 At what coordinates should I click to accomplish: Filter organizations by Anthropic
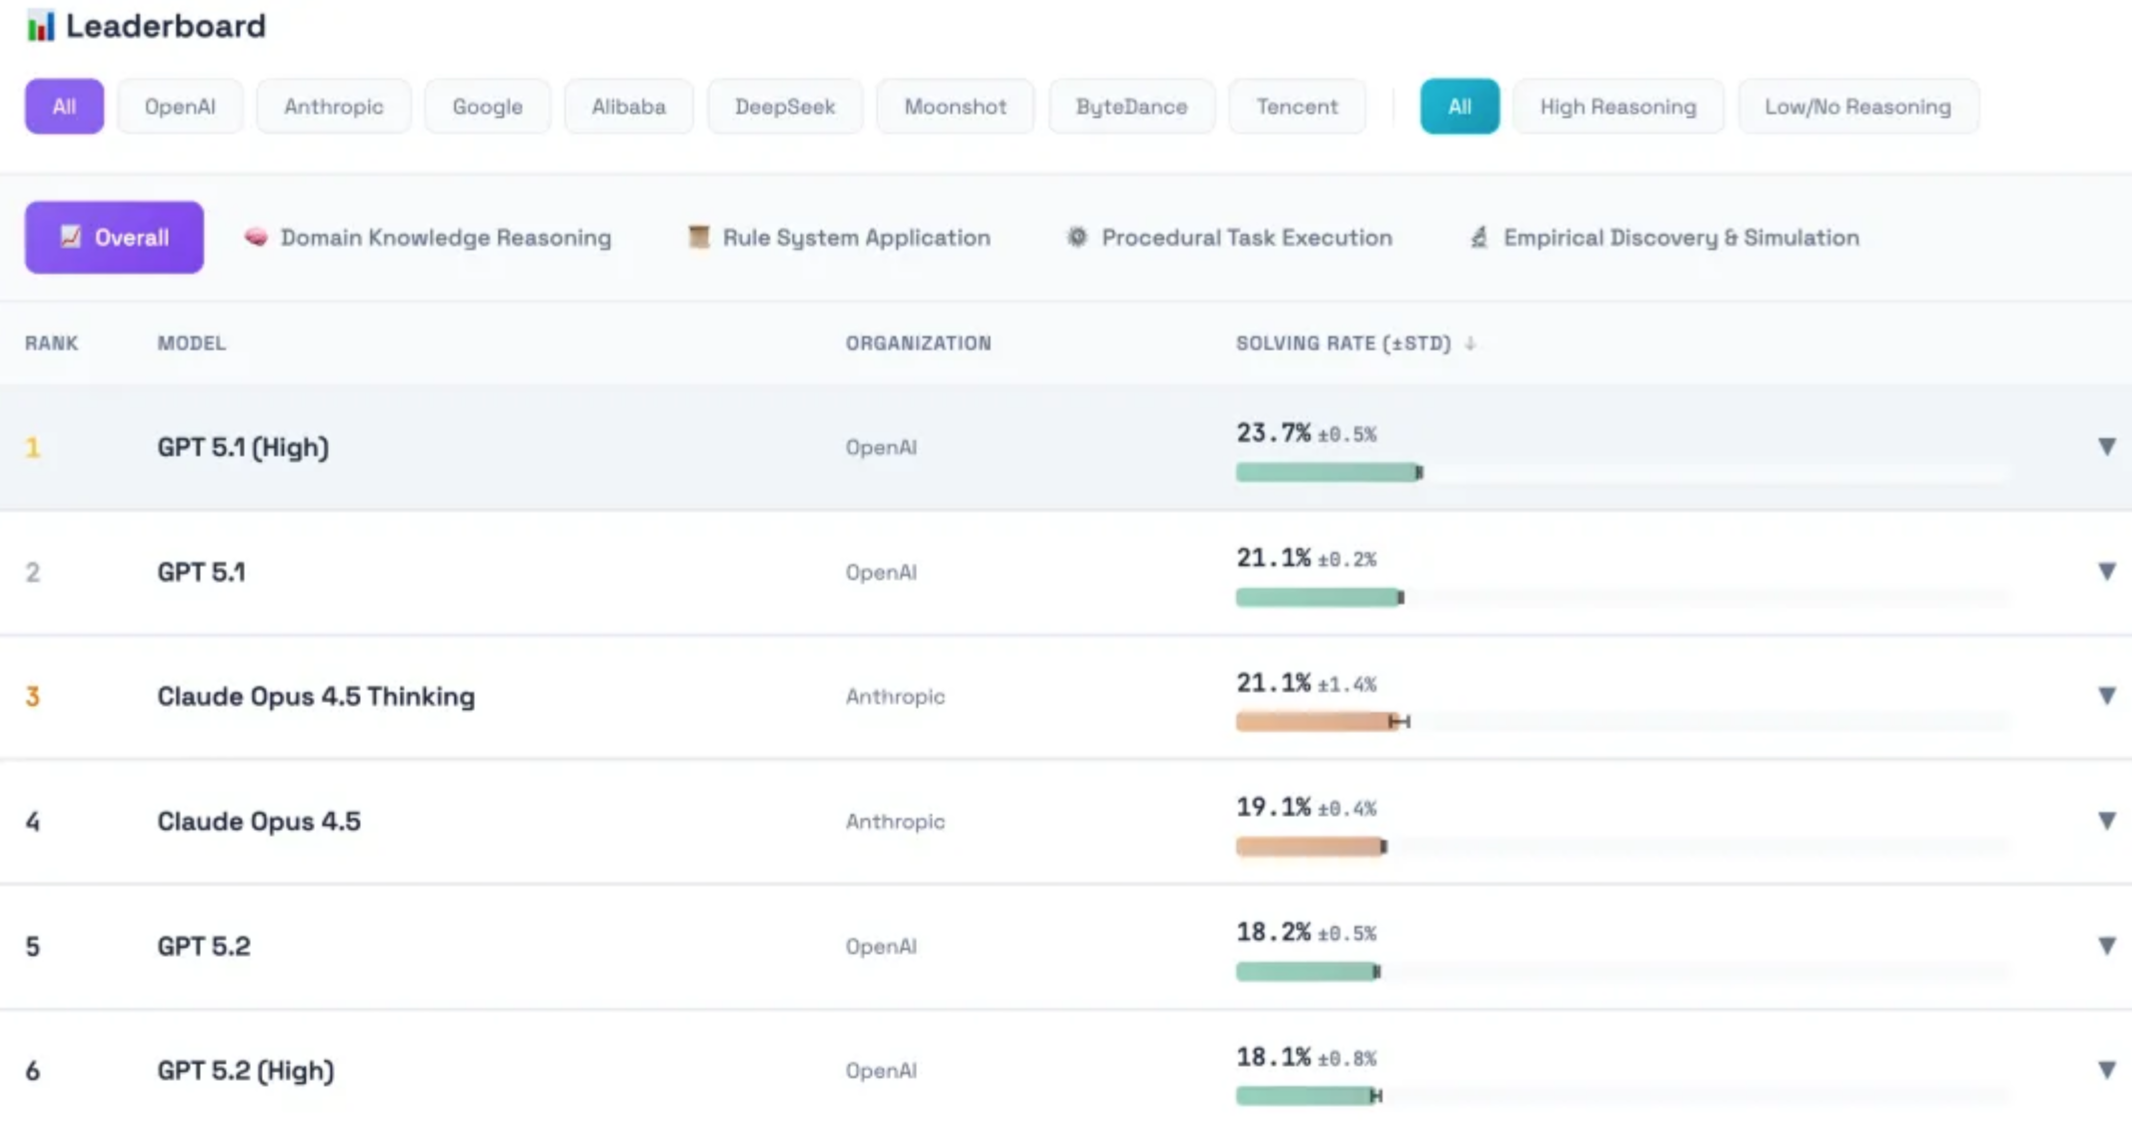[x=333, y=106]
